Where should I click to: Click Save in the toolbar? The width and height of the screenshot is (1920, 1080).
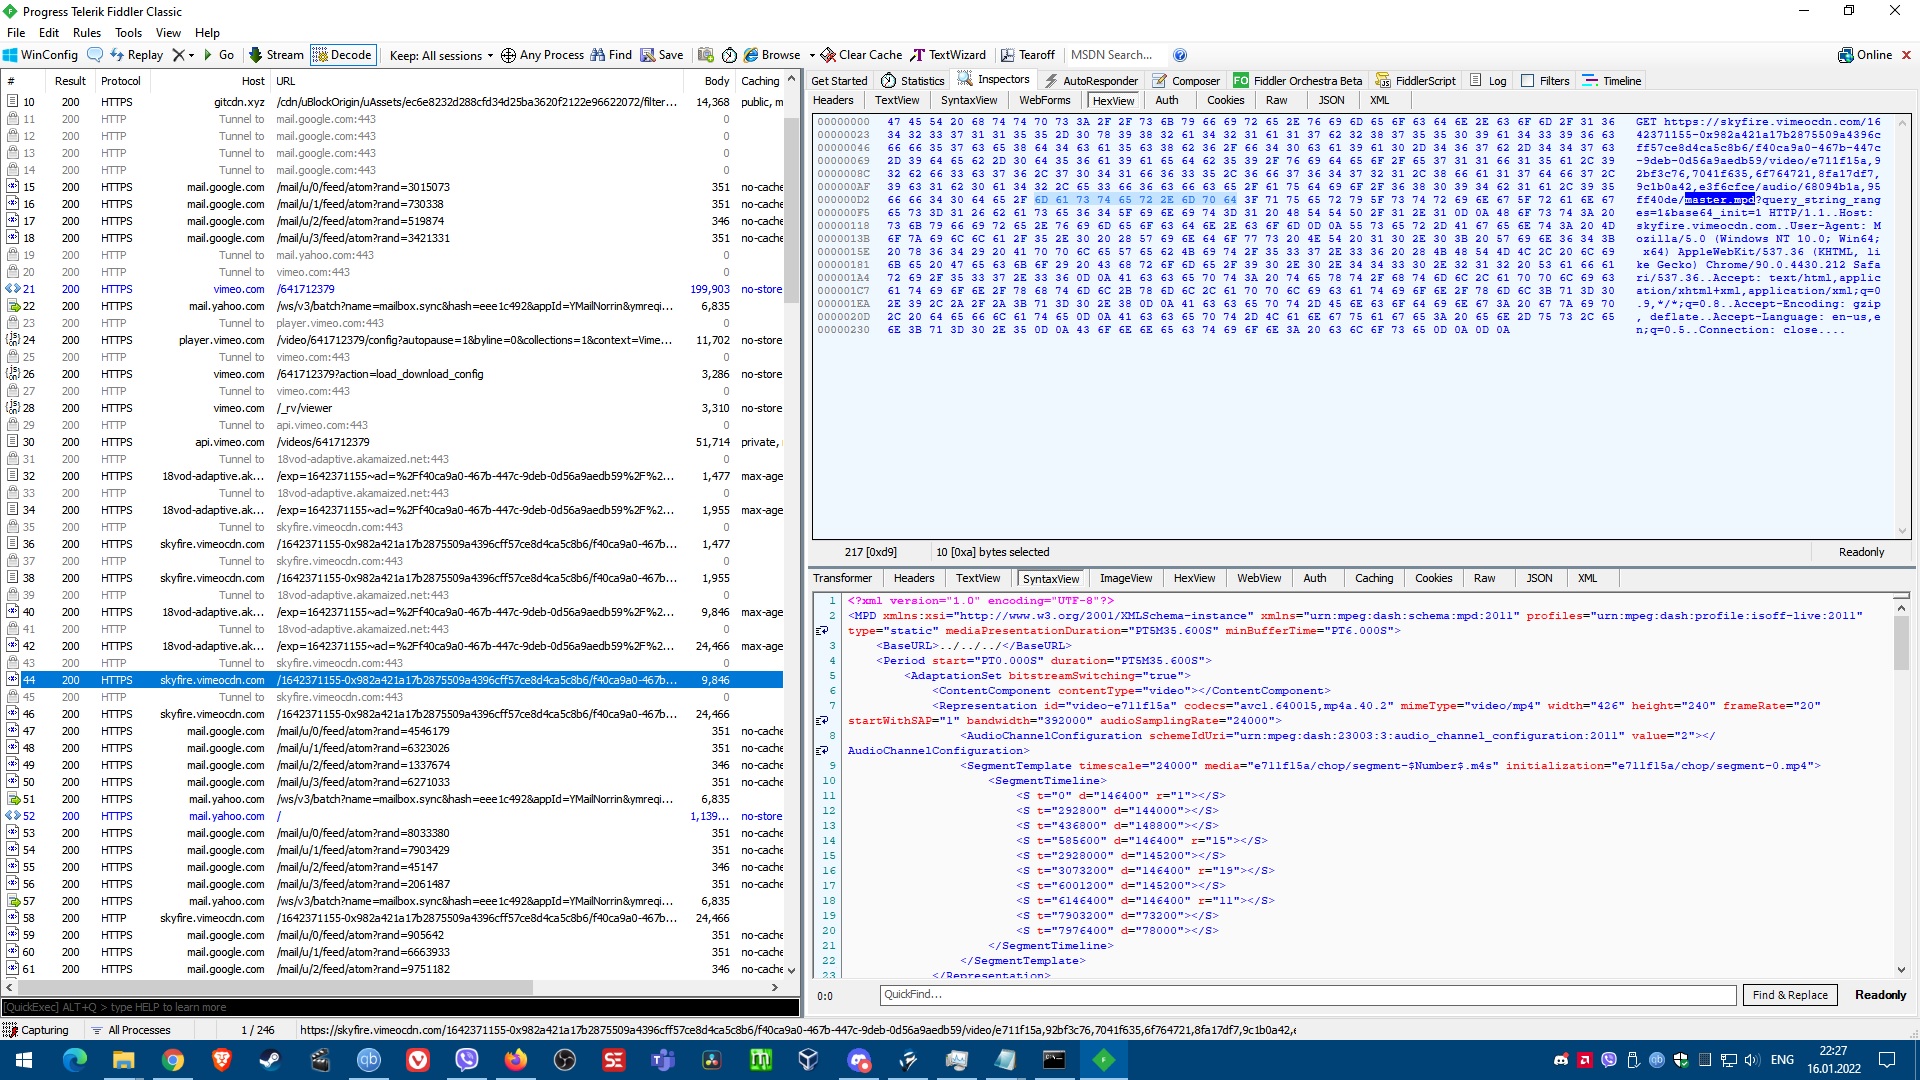[662, 55]
